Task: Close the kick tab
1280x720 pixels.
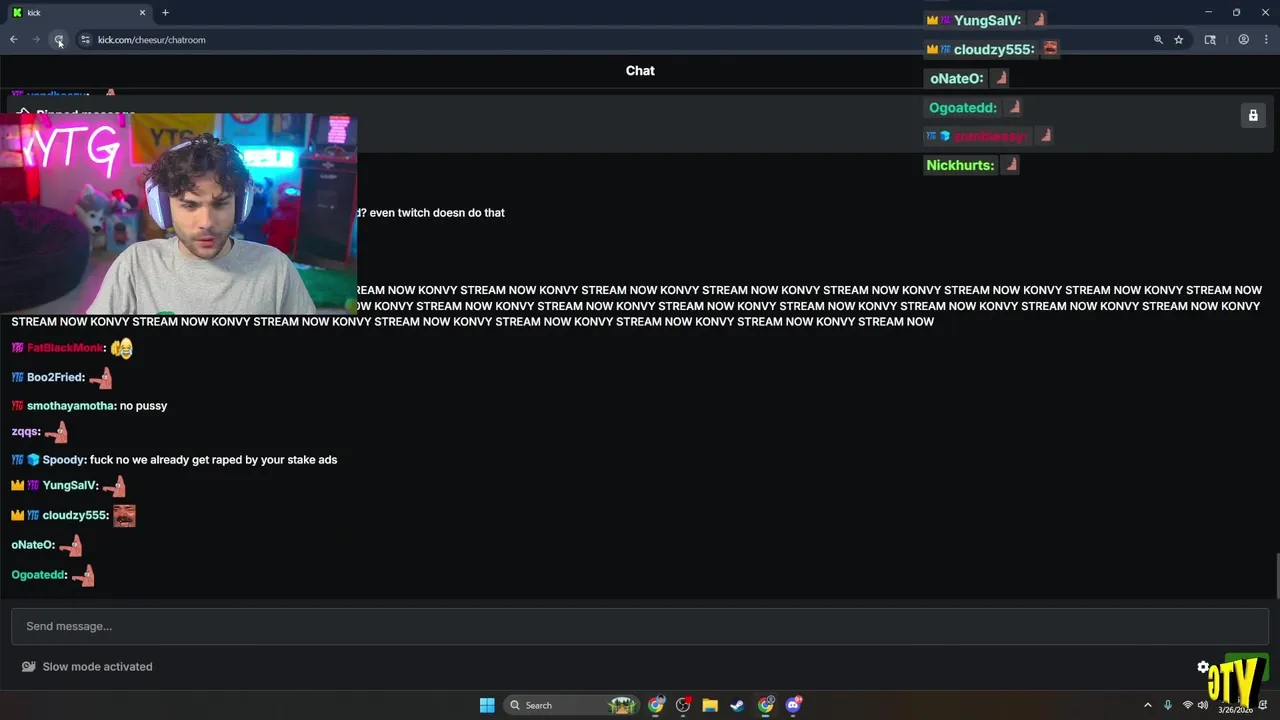Action: [142, 13]
